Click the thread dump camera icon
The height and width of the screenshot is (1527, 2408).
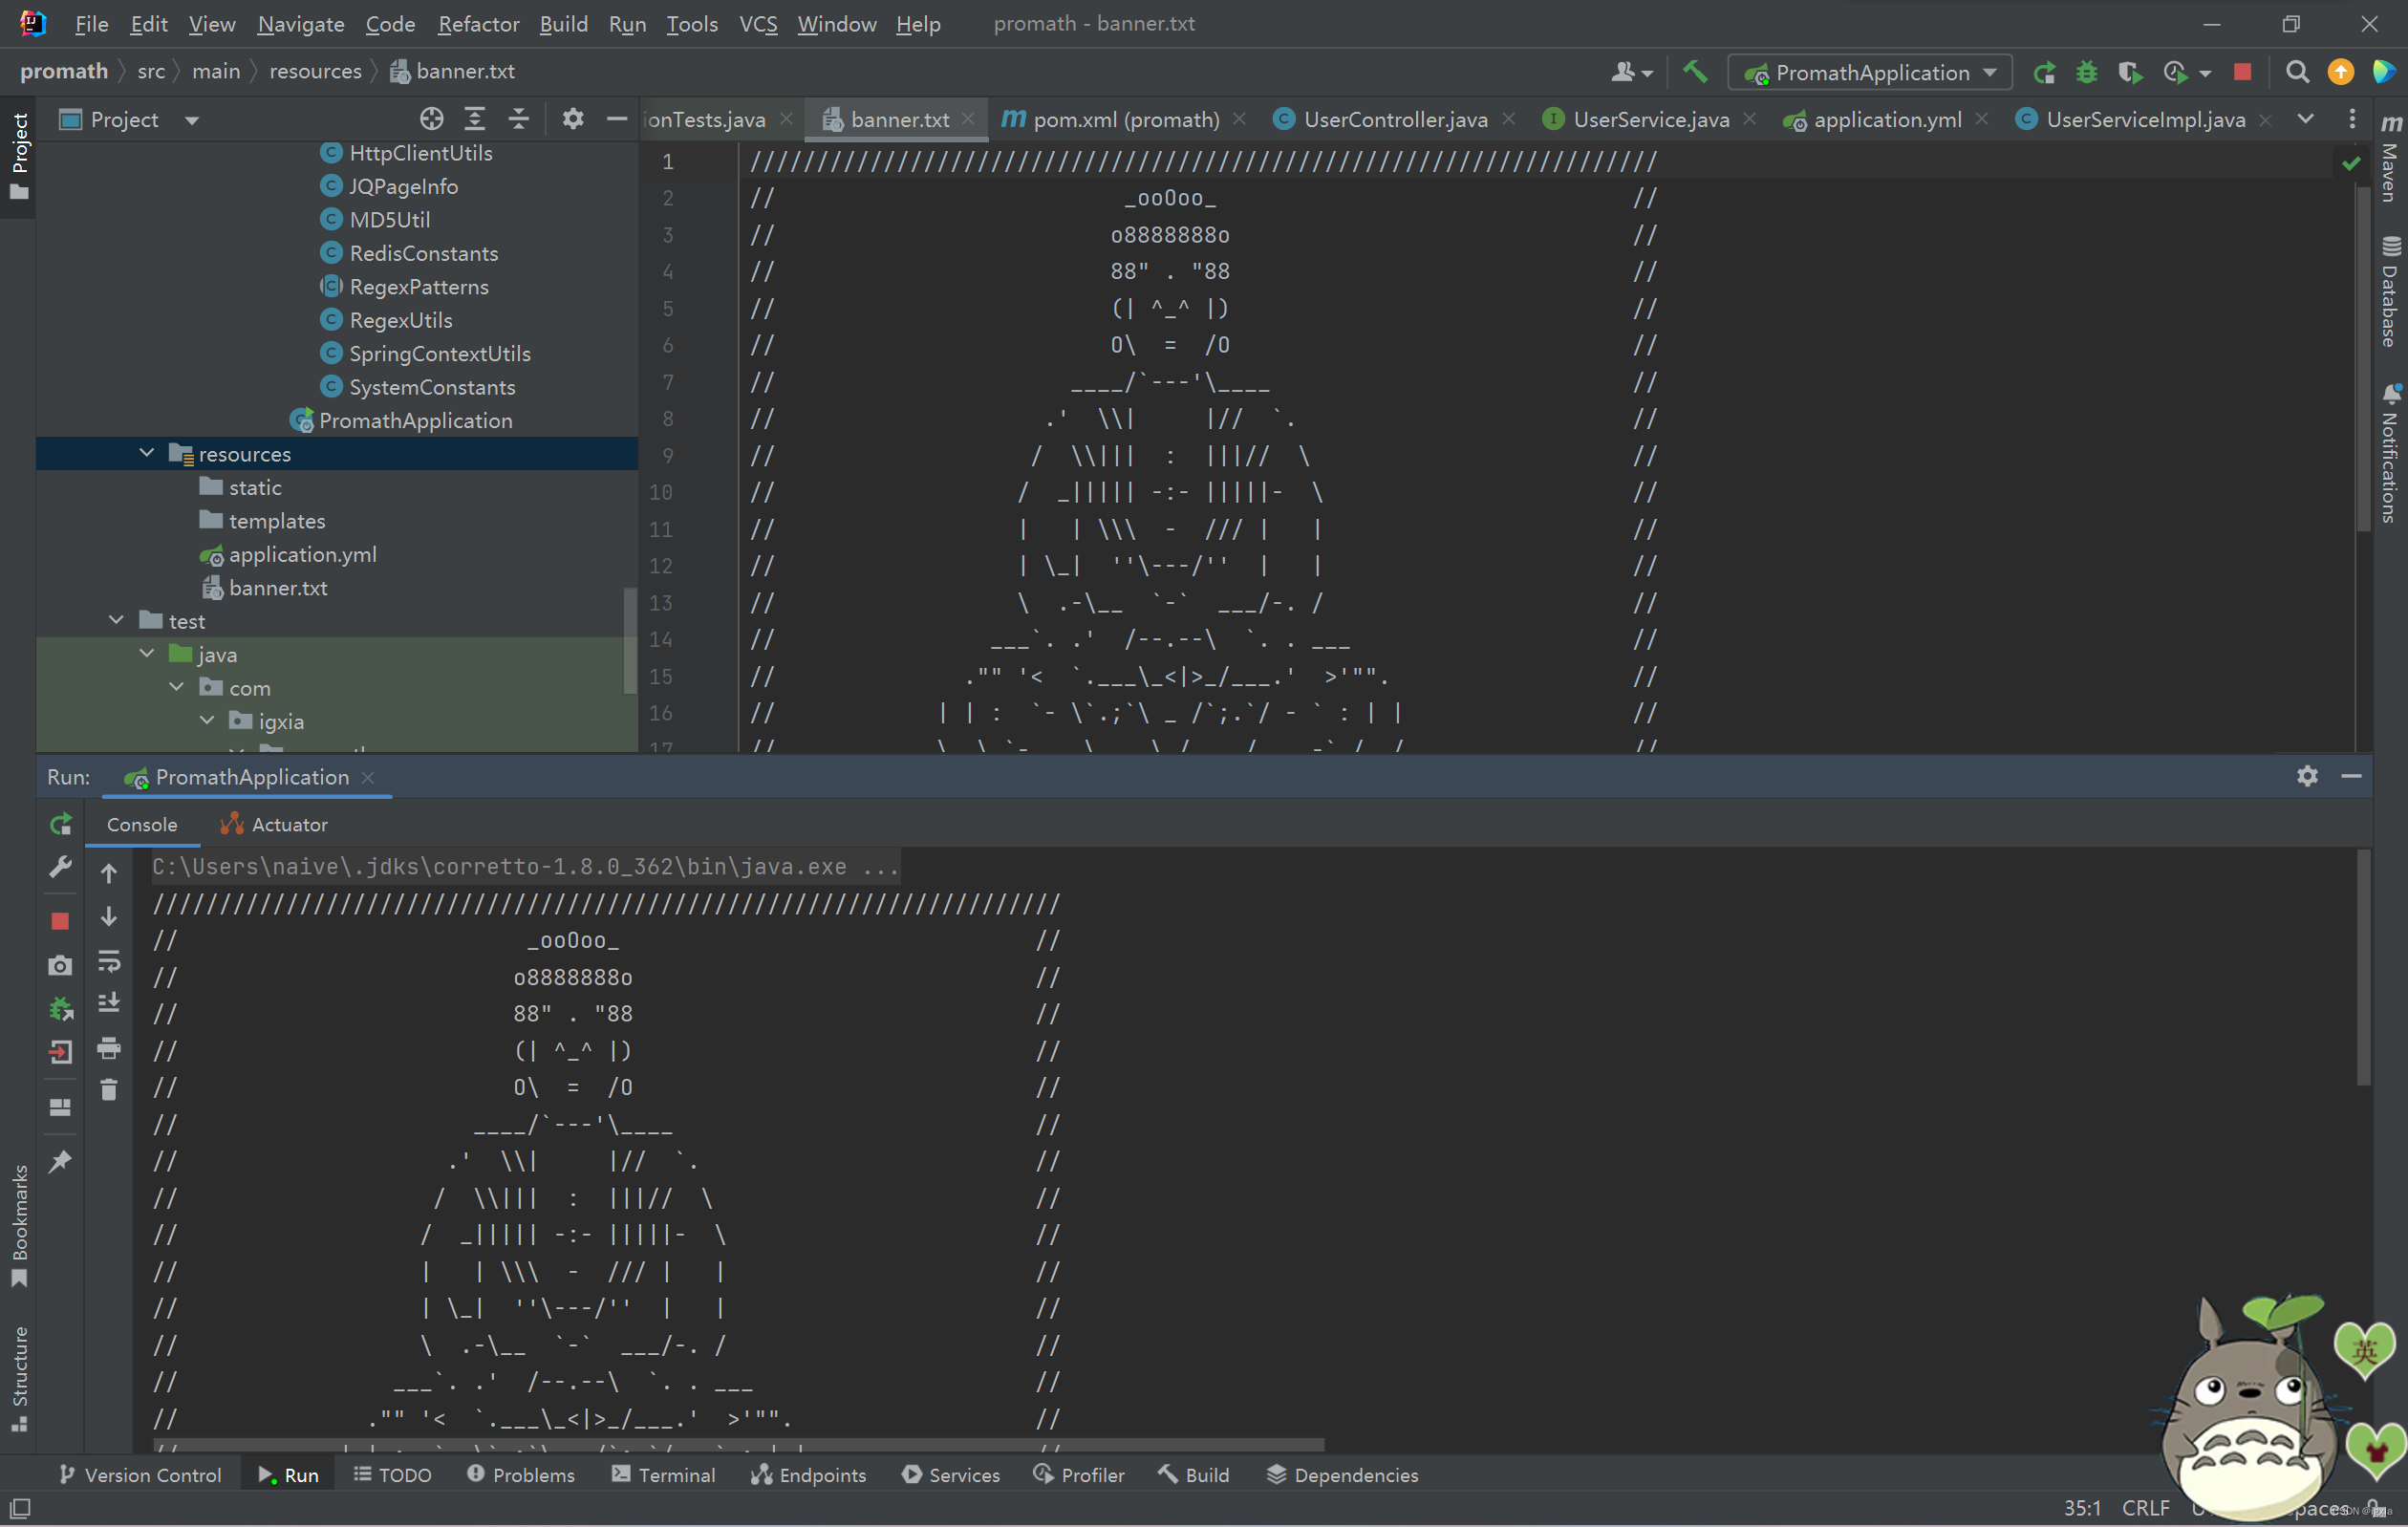61,965
